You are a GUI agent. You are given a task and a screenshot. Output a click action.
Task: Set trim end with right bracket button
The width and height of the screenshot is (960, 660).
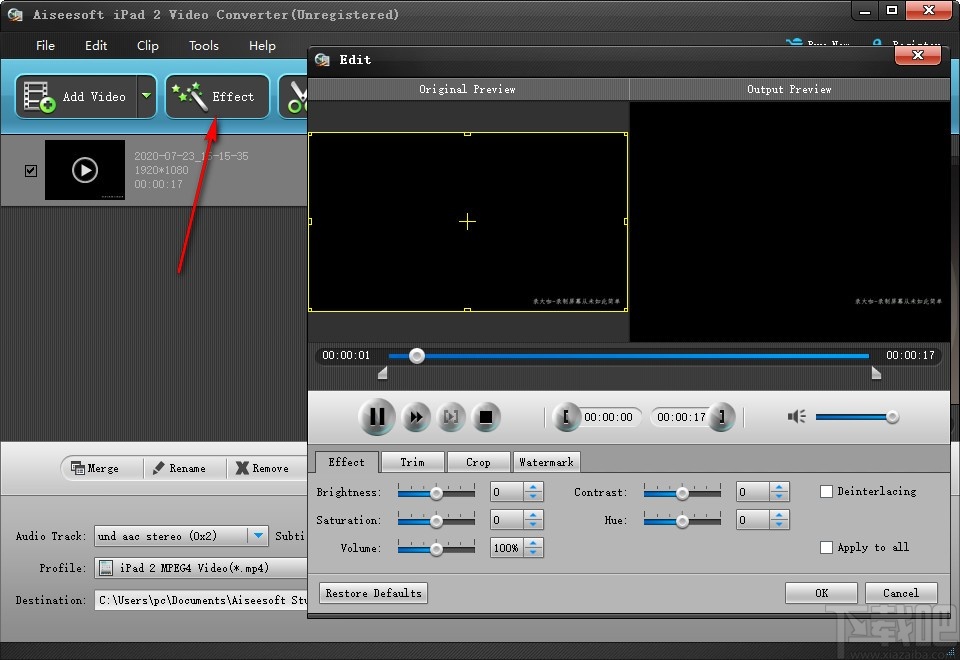(722, 417)
